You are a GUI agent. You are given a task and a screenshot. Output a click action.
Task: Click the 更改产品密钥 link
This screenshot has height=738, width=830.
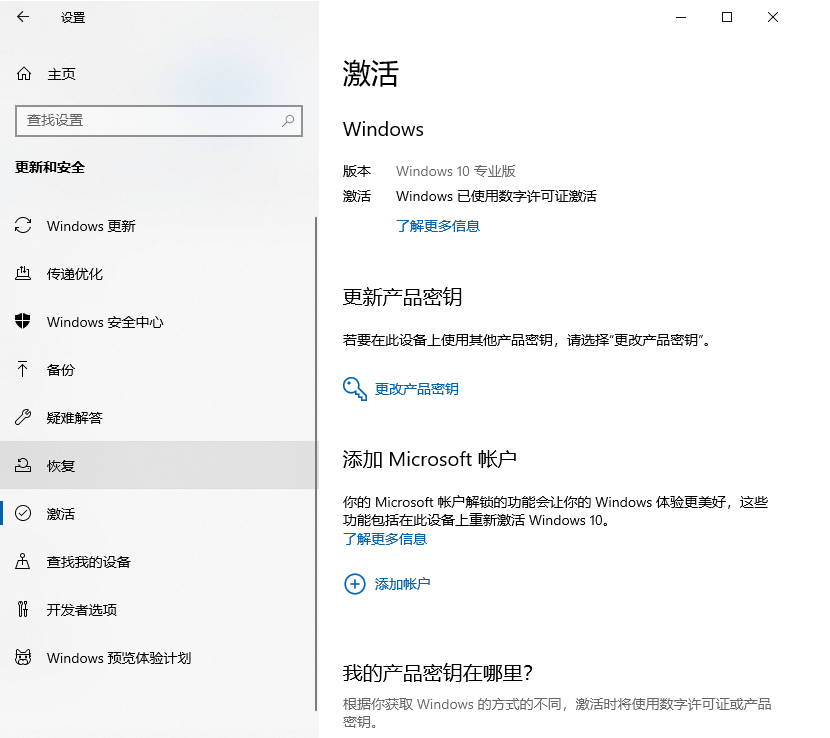click(x=417, y=389)
